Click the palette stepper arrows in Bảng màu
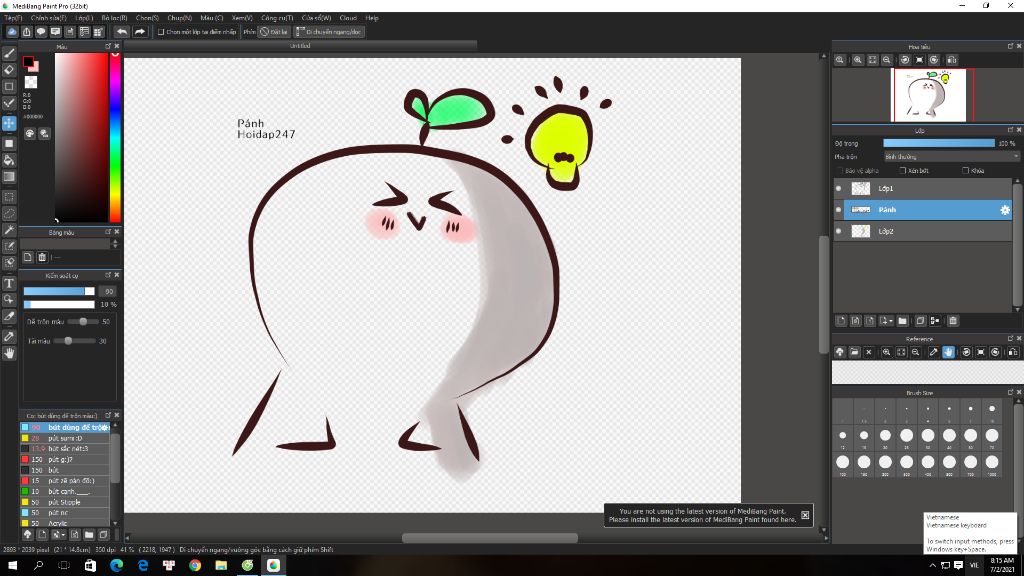Viewport: 1024px width, 576px height. 115,244
